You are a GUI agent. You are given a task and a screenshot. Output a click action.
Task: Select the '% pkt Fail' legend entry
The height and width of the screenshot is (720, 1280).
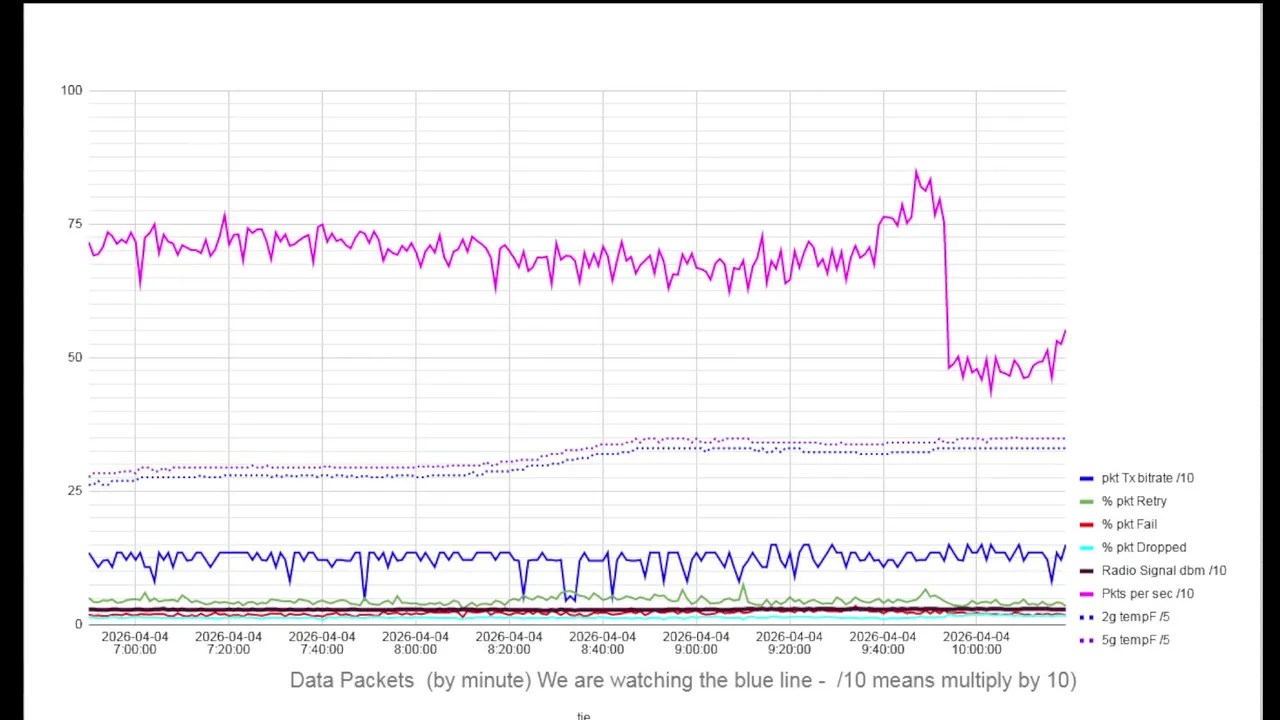(x=1118, y=524)
